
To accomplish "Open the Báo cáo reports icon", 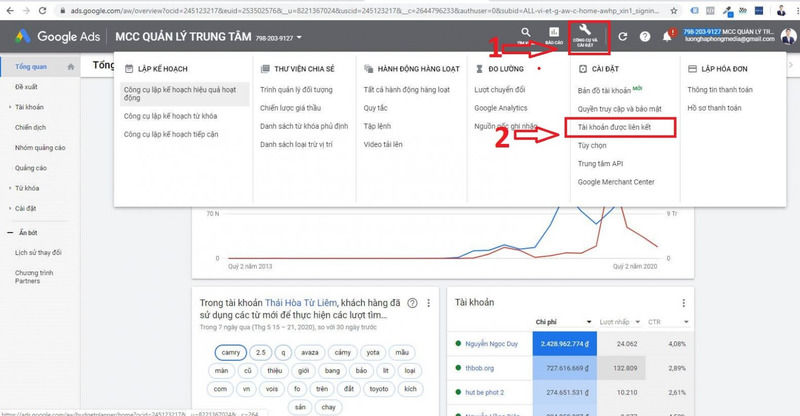I will (x=554, y=35).
